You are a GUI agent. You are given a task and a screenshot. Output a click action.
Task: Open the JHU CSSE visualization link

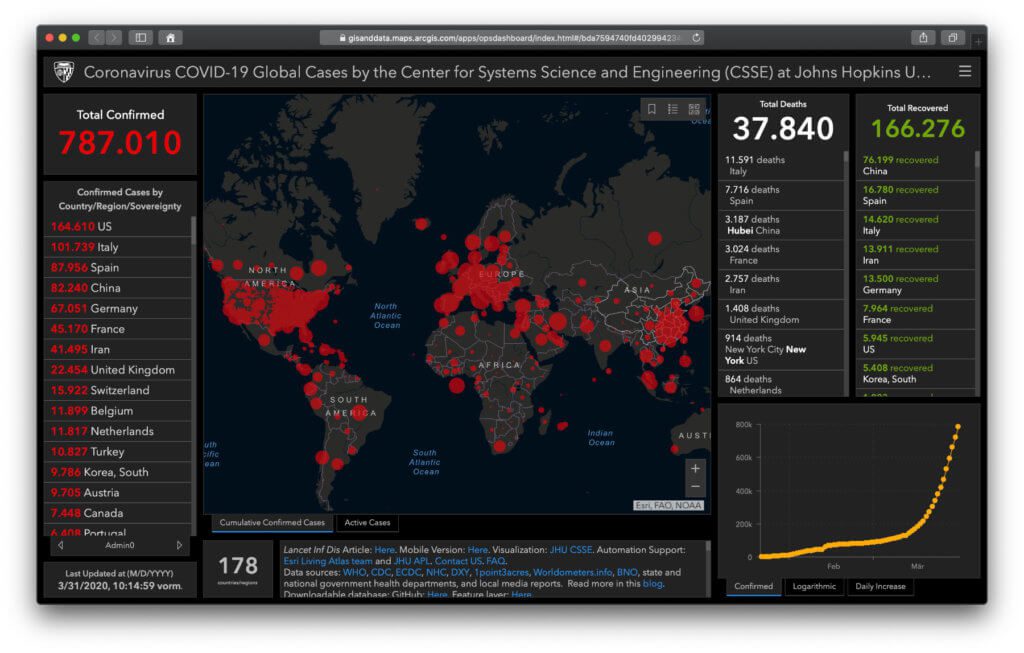click(x=570, y=550)
